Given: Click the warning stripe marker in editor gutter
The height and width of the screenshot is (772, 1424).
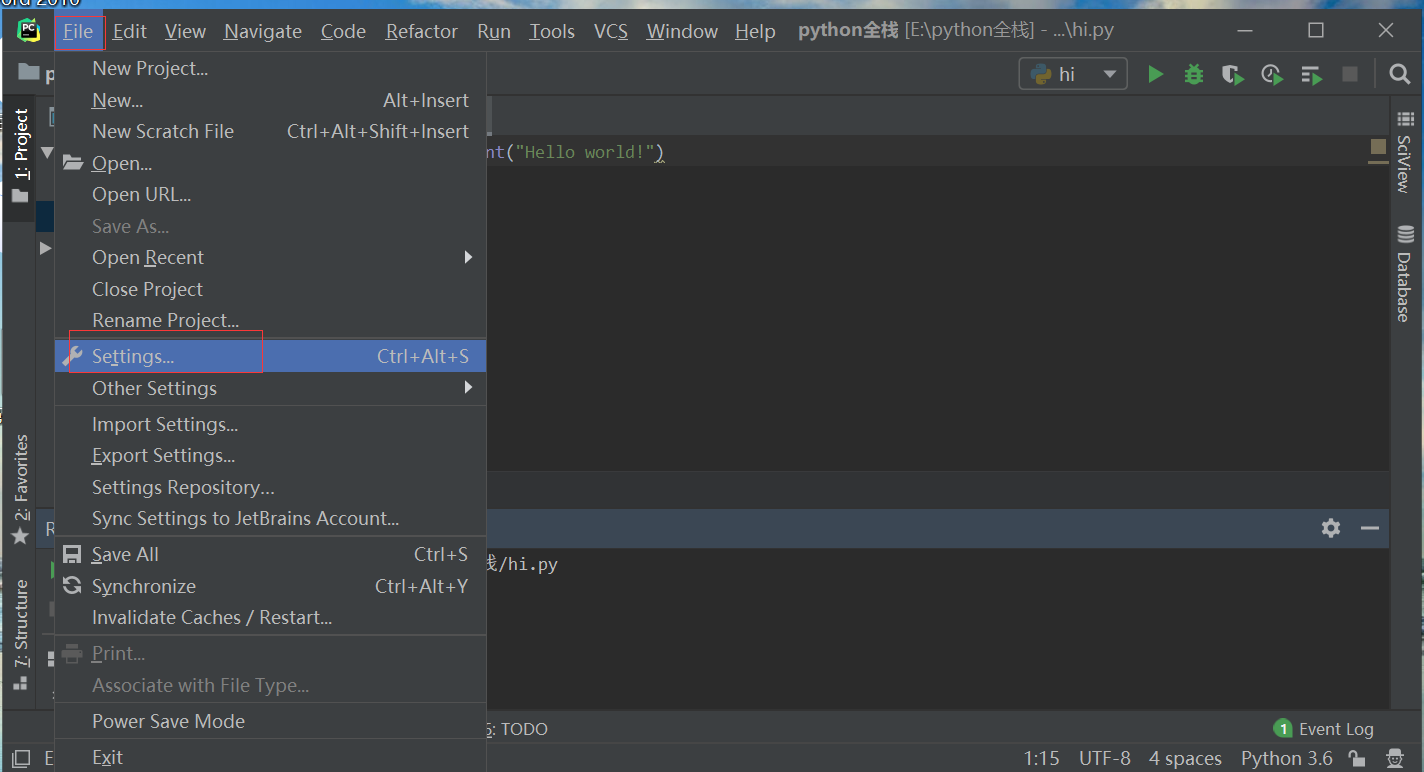Looking at the screenshot, I should (x=1378, y=147).
